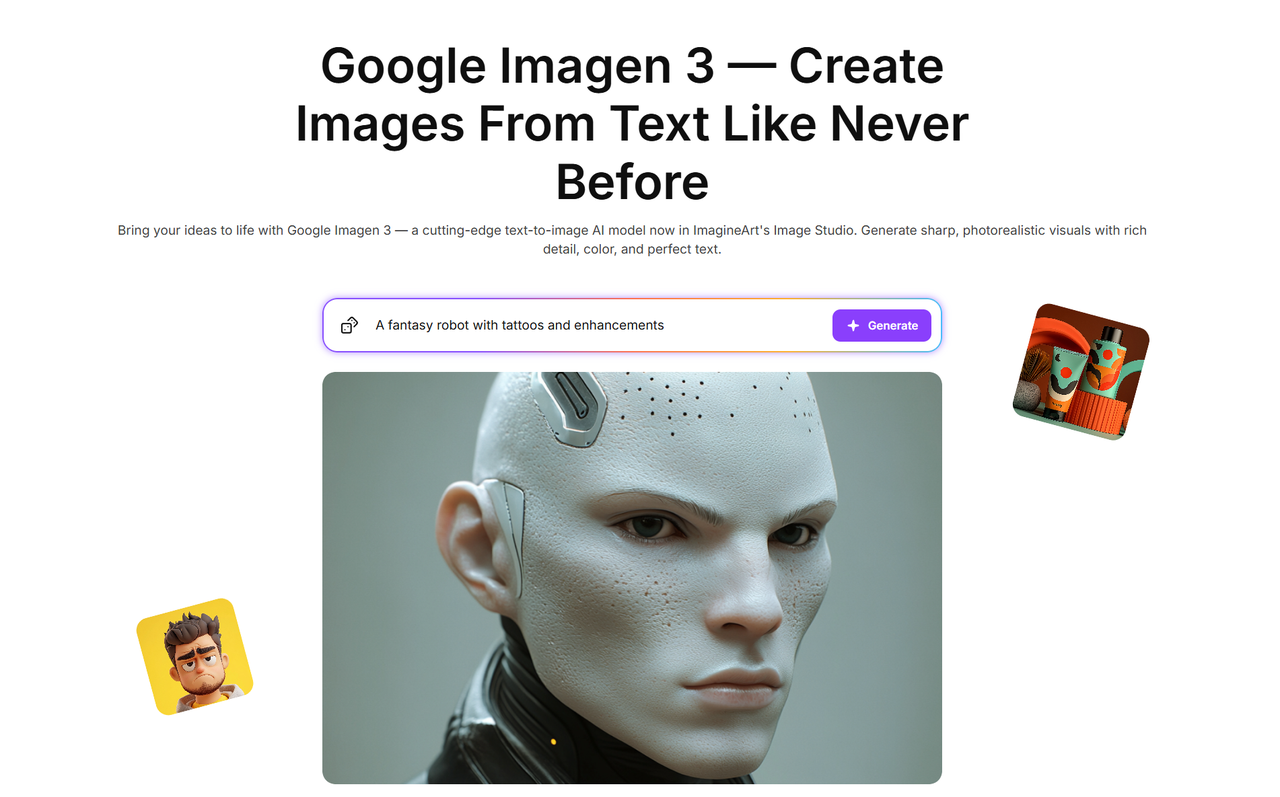Click the 'ImagineArt's Image Studio' text
Viewport: 1280px width, 797px height.
tap(772, 230)
